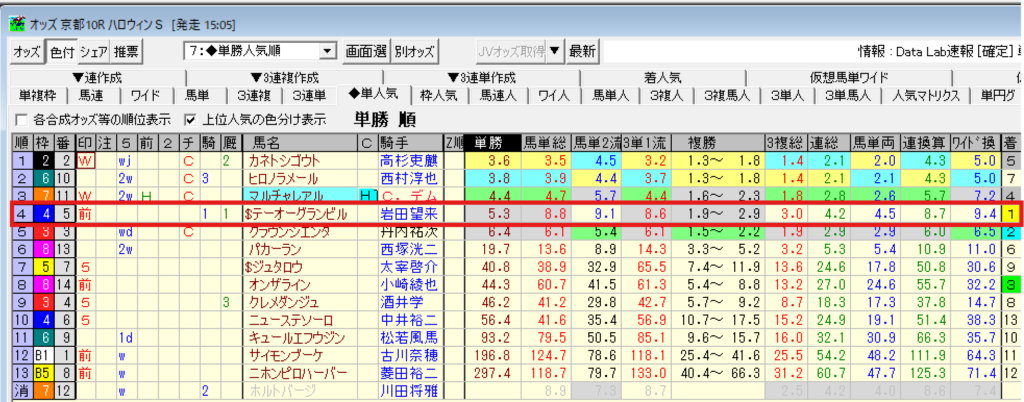Viewport: 1024px width, 402px height.
Task: Expand the ▼3連複作成 section
Action: pos(284,78)
